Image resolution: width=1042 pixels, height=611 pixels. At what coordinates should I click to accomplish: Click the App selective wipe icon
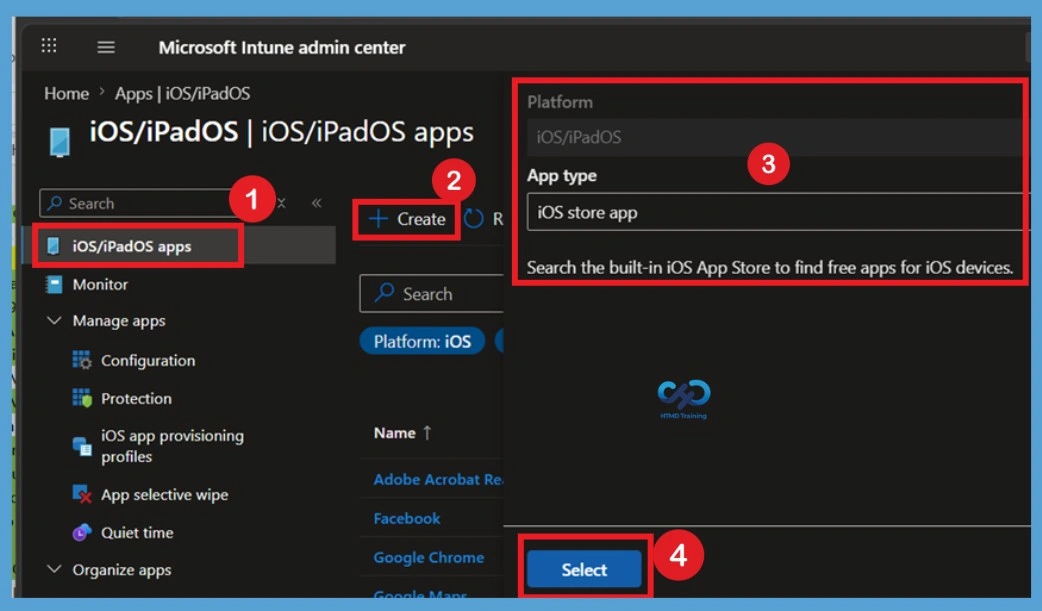click(x=82, y=494)
